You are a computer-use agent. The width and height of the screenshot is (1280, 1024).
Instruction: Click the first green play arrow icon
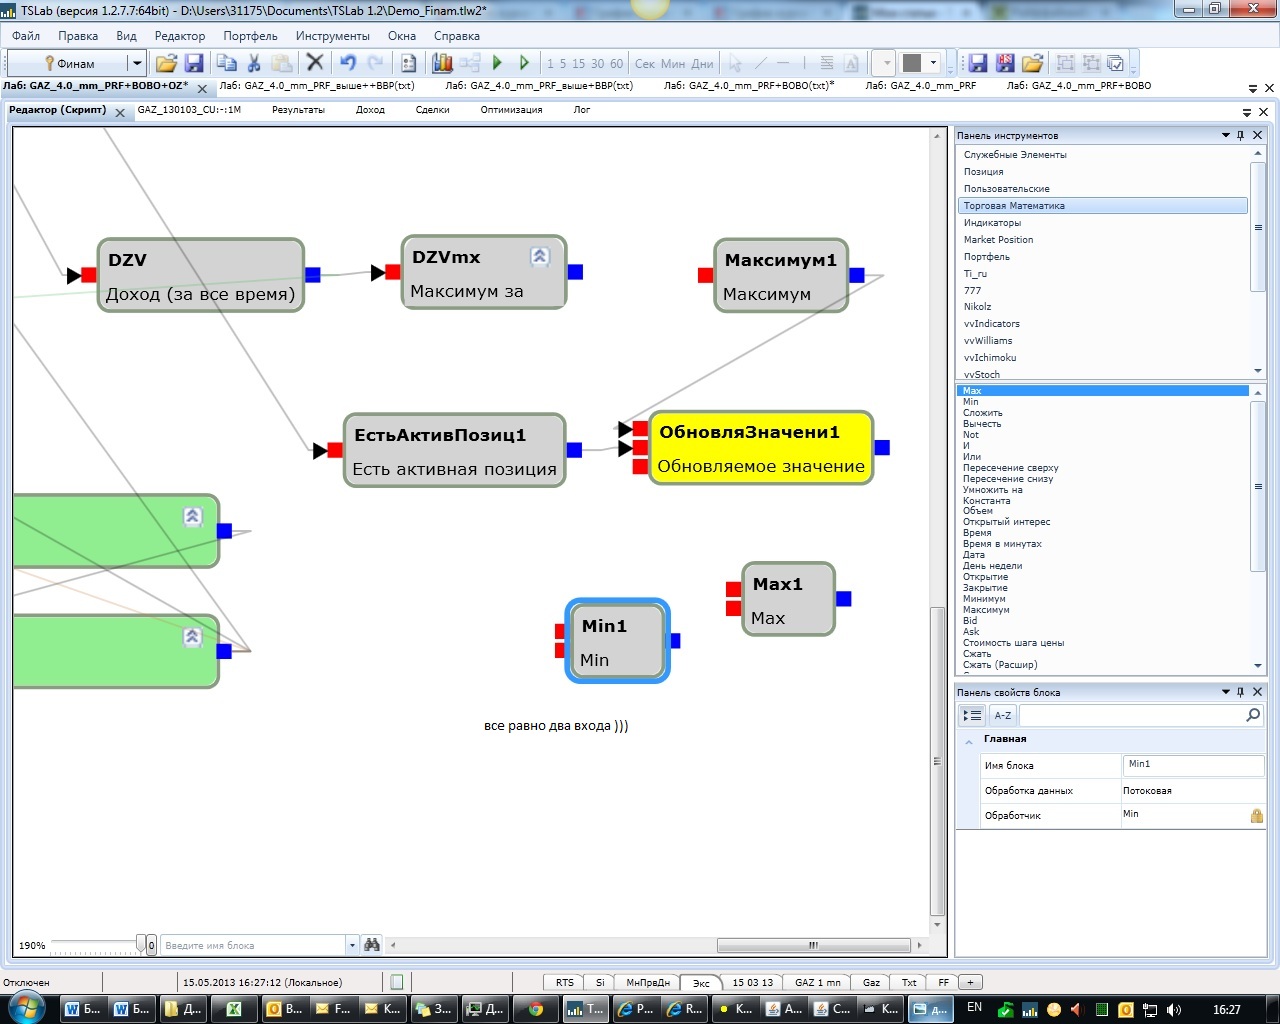point(497,63)
